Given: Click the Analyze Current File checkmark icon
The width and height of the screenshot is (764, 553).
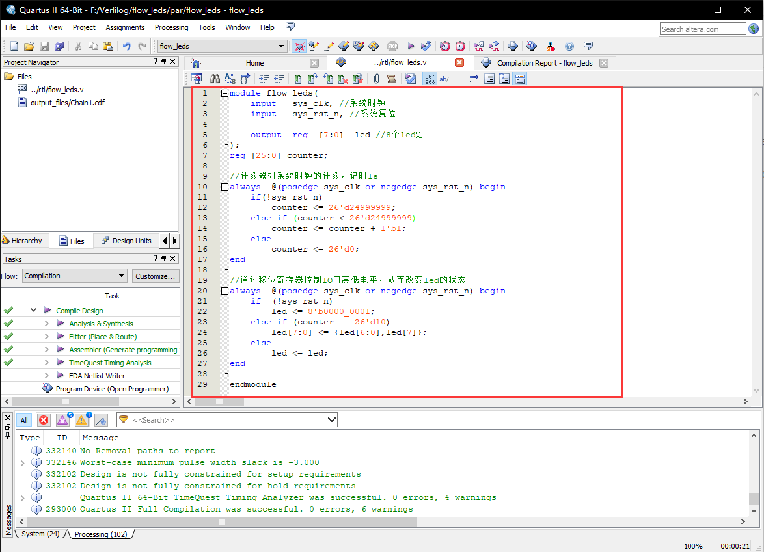Looking at the screenshot, I should 410,78.
